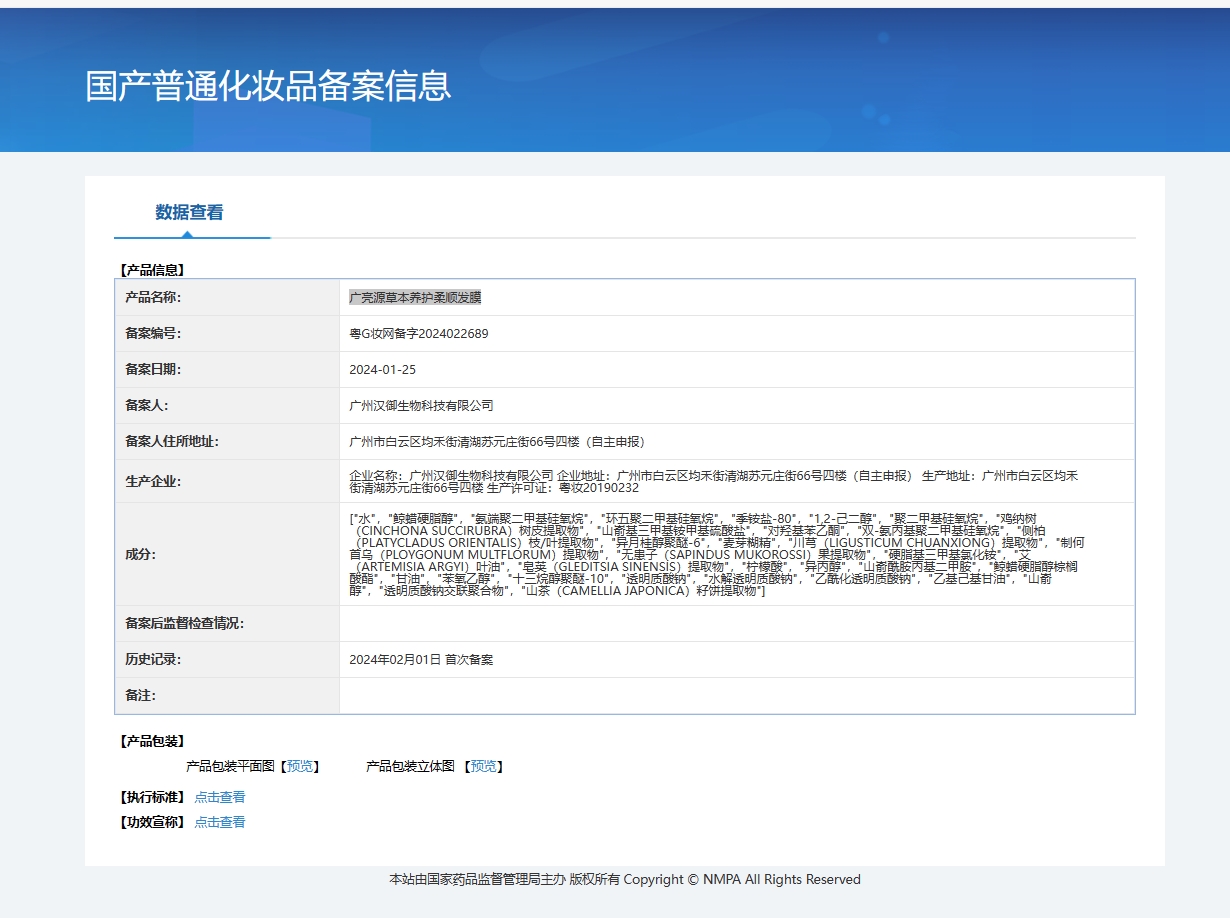Image resolution: width=1230 pixels, height=918 pixels.
Task: Click the NMPA copyright footer text
Action: (624, 880)
